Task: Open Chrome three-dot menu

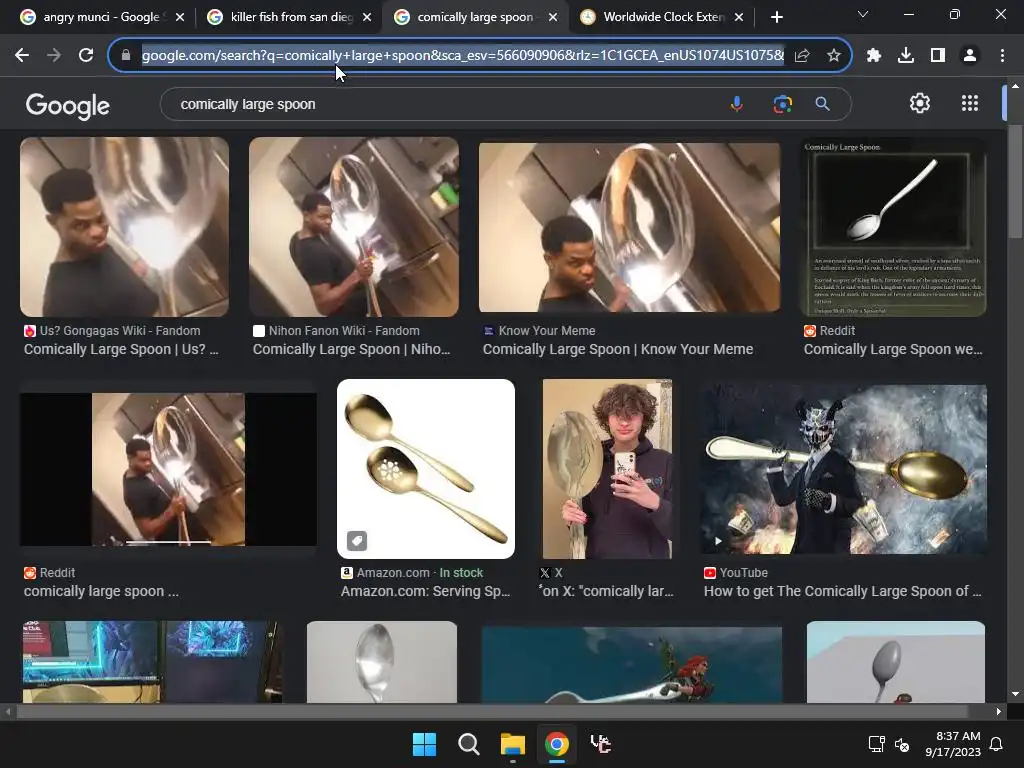Action: 1002,56
